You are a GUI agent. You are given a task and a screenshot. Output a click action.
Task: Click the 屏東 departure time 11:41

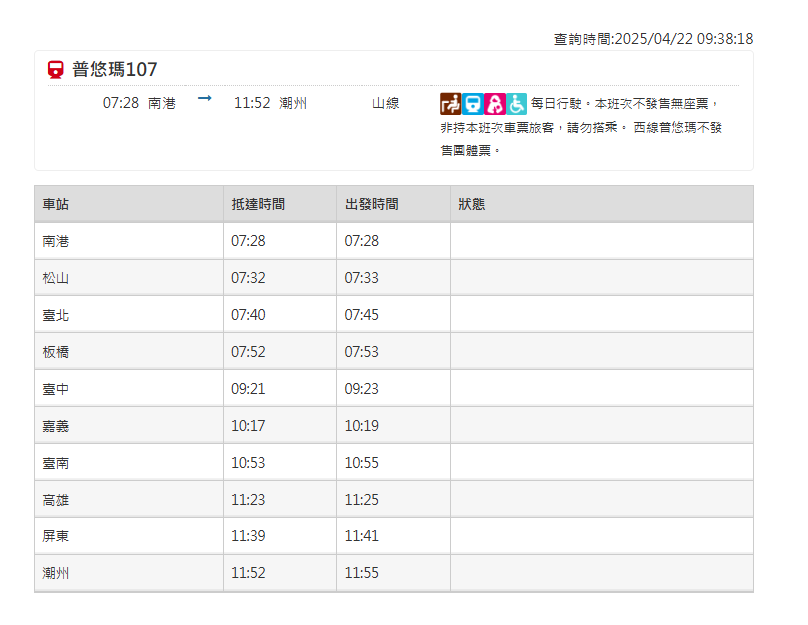[x=361, y=536]
